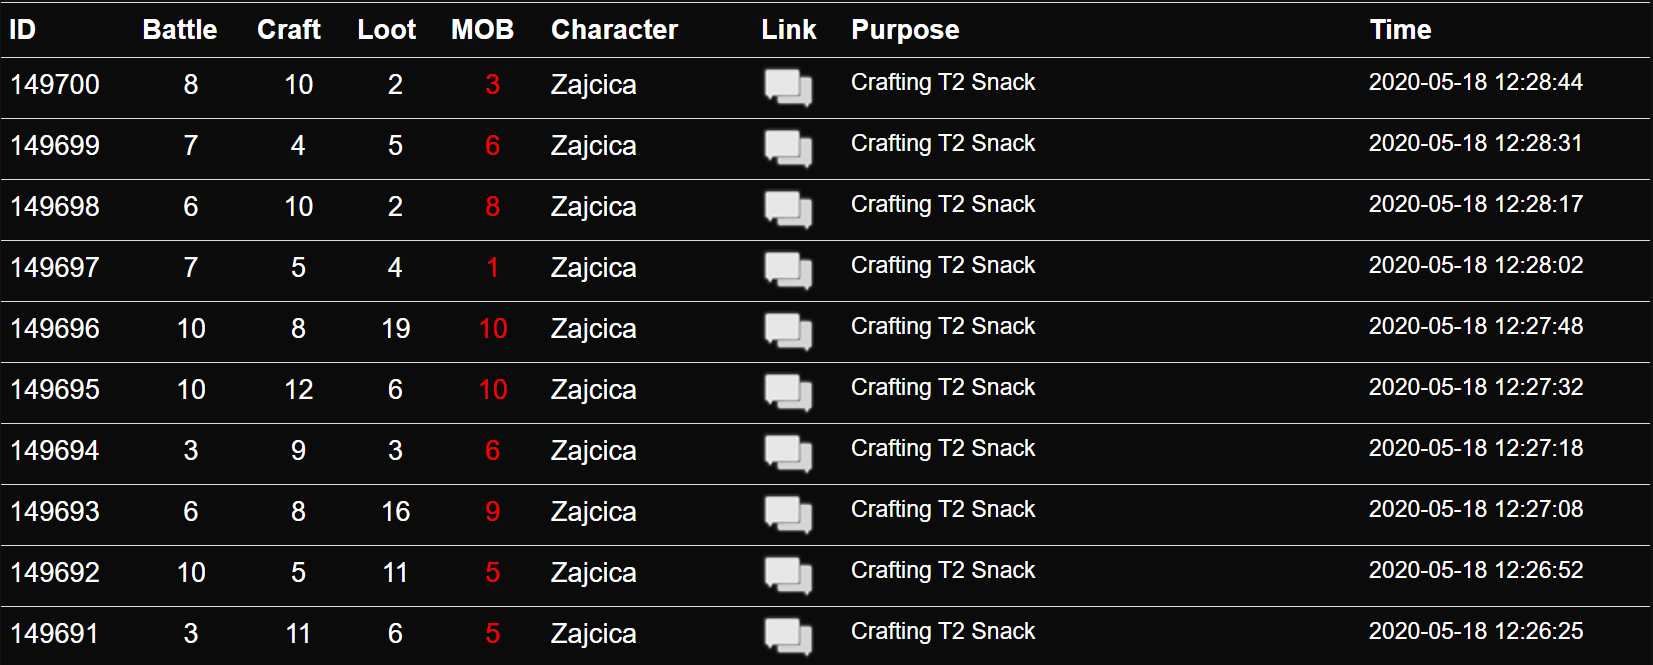Screen dimensions: 1653x665
Task: Open chat link icon for roll 149693
Action: pos(788,514)
